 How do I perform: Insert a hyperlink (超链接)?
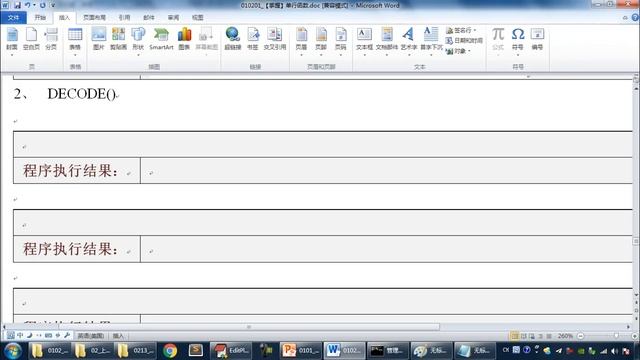(x=233, y=39)
